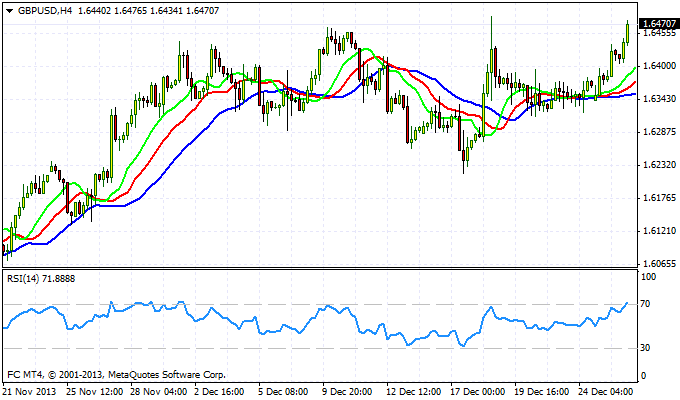Image resolution: width=680 pixels, height=400 pixels.
Task: Click the 21 Nov 2013 date label
Action: [x=30, y=391]
